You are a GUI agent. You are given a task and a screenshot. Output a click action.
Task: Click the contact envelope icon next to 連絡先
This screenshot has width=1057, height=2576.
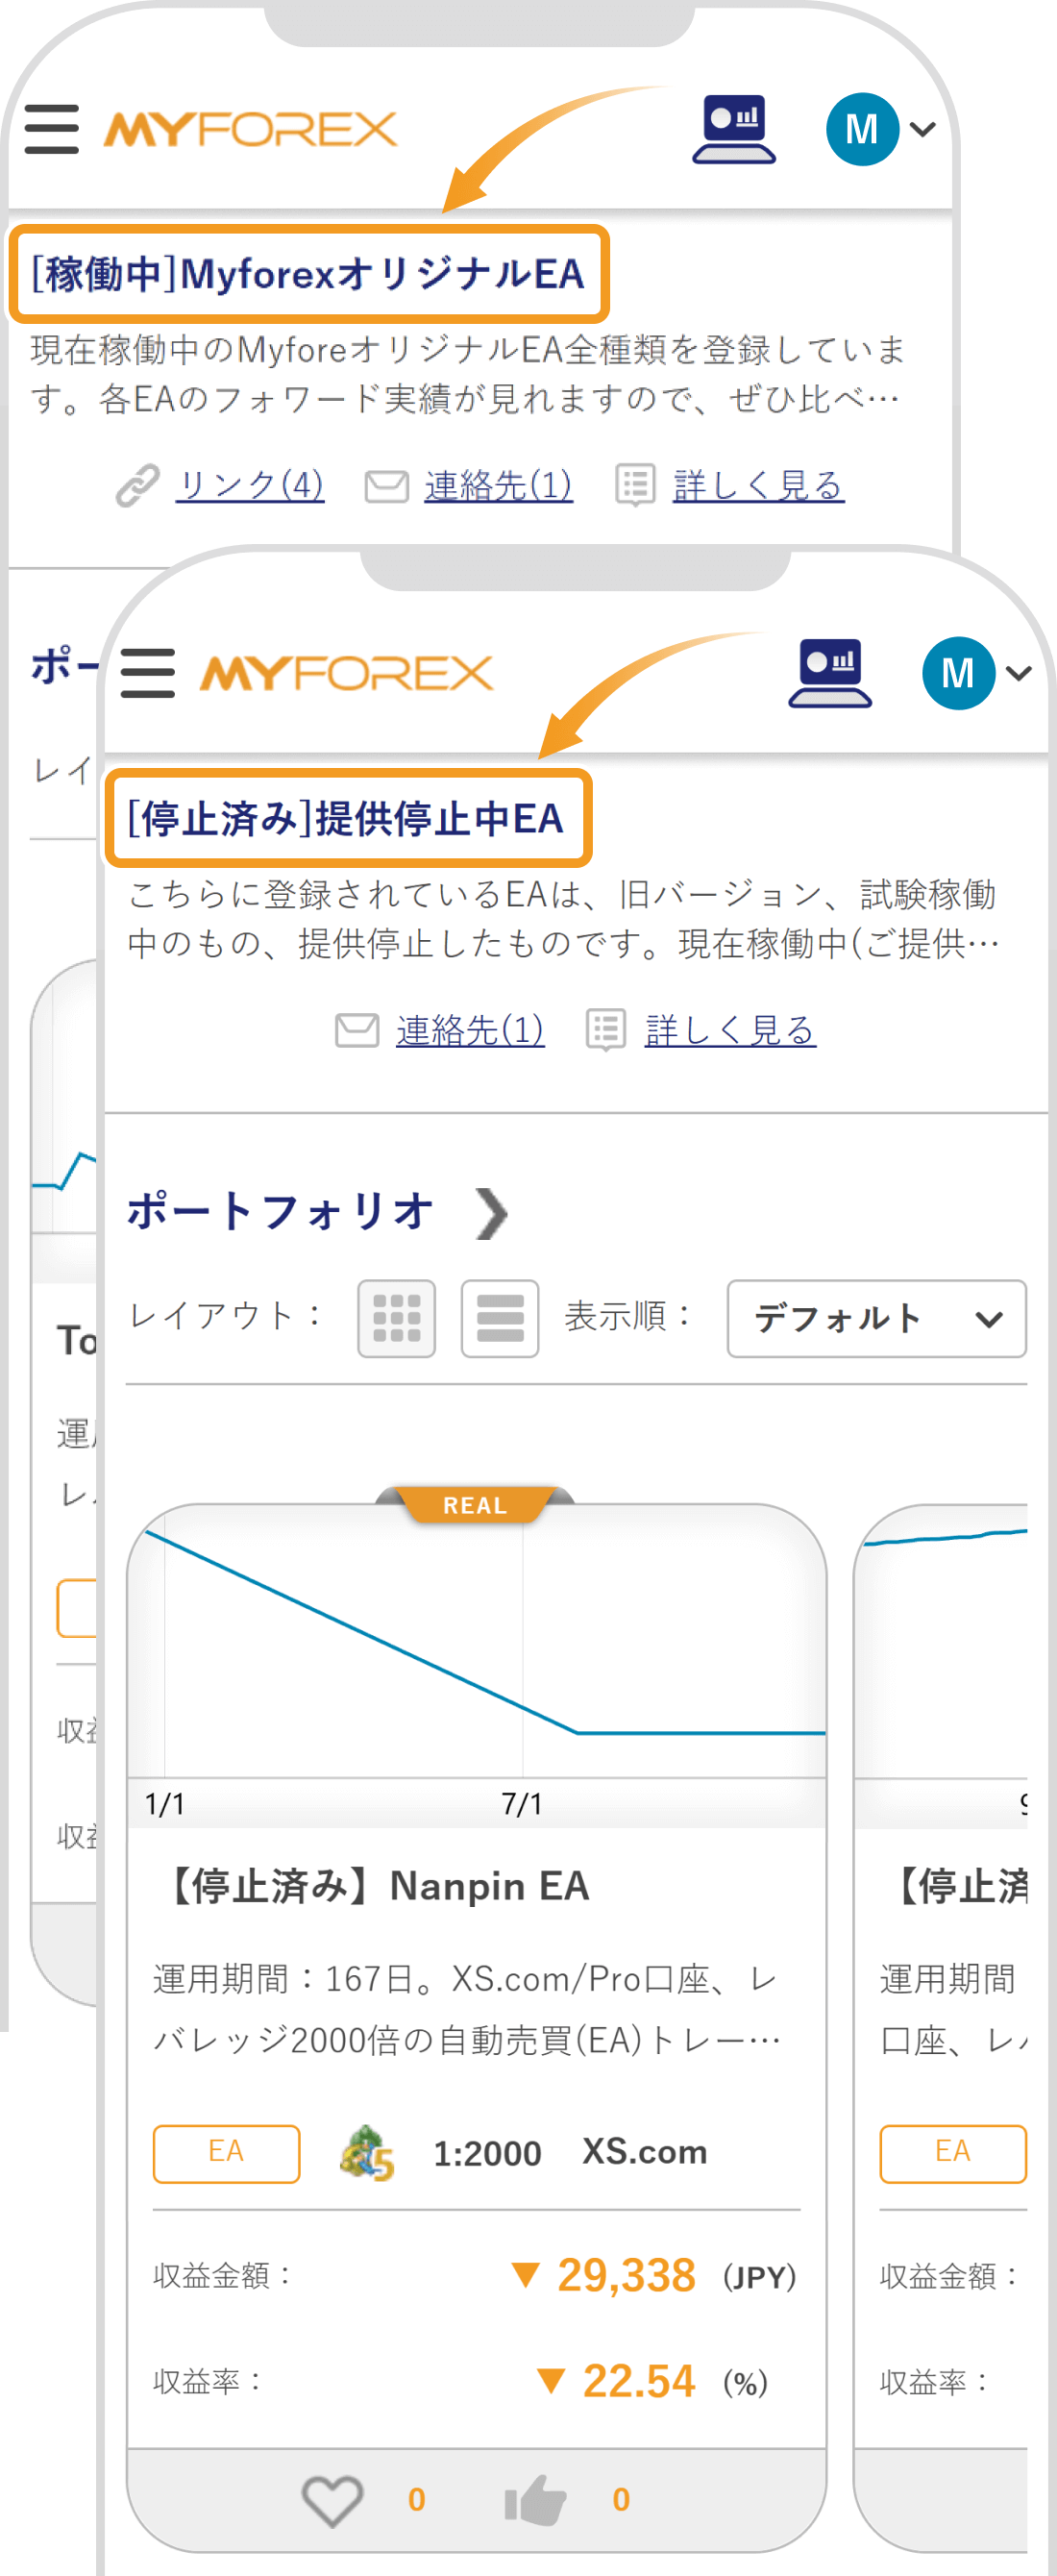pos(356,1030)
